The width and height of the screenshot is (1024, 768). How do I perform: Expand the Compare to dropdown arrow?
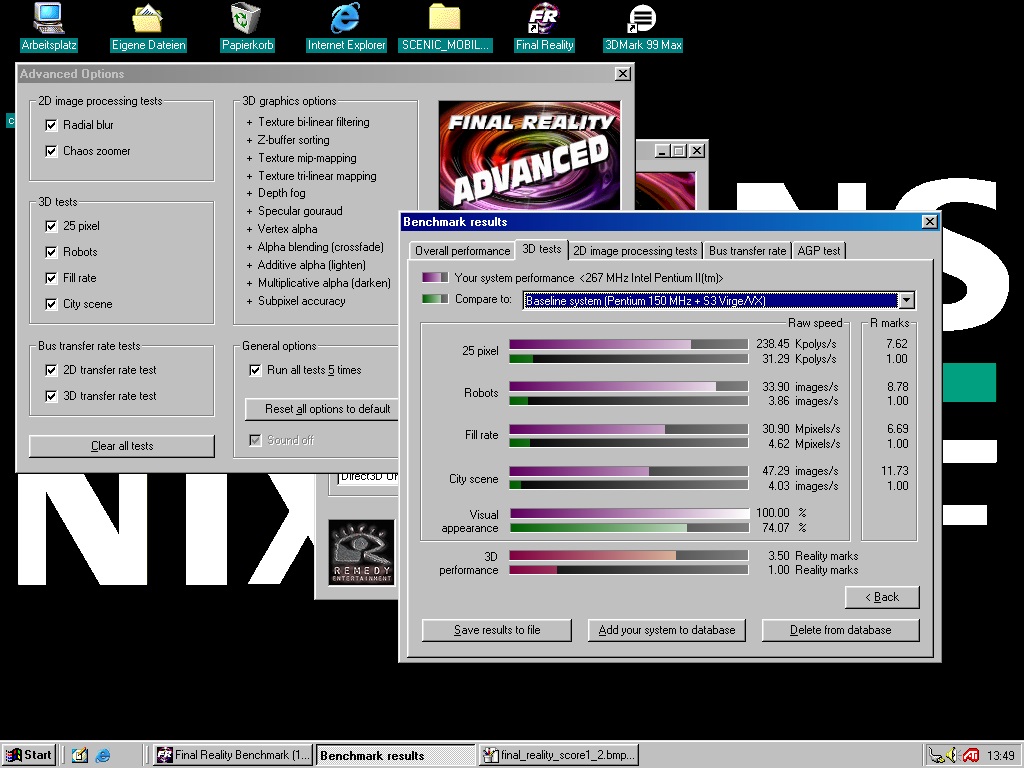(x=906, y=300)
